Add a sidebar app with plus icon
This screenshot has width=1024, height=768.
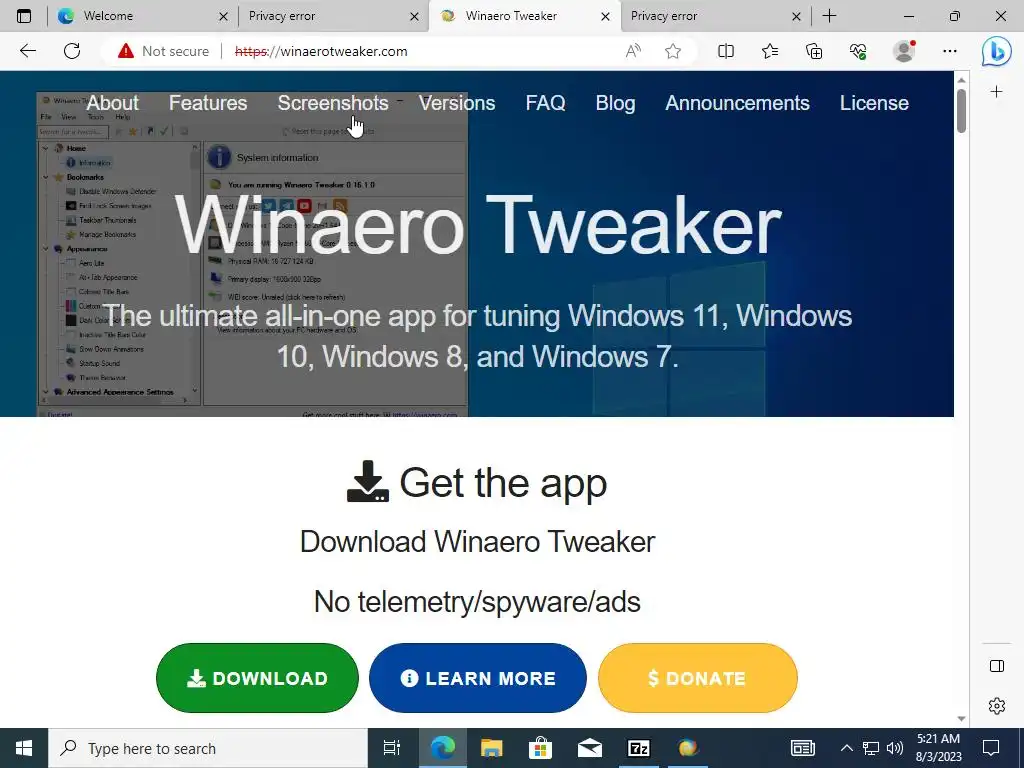[997, 92]
